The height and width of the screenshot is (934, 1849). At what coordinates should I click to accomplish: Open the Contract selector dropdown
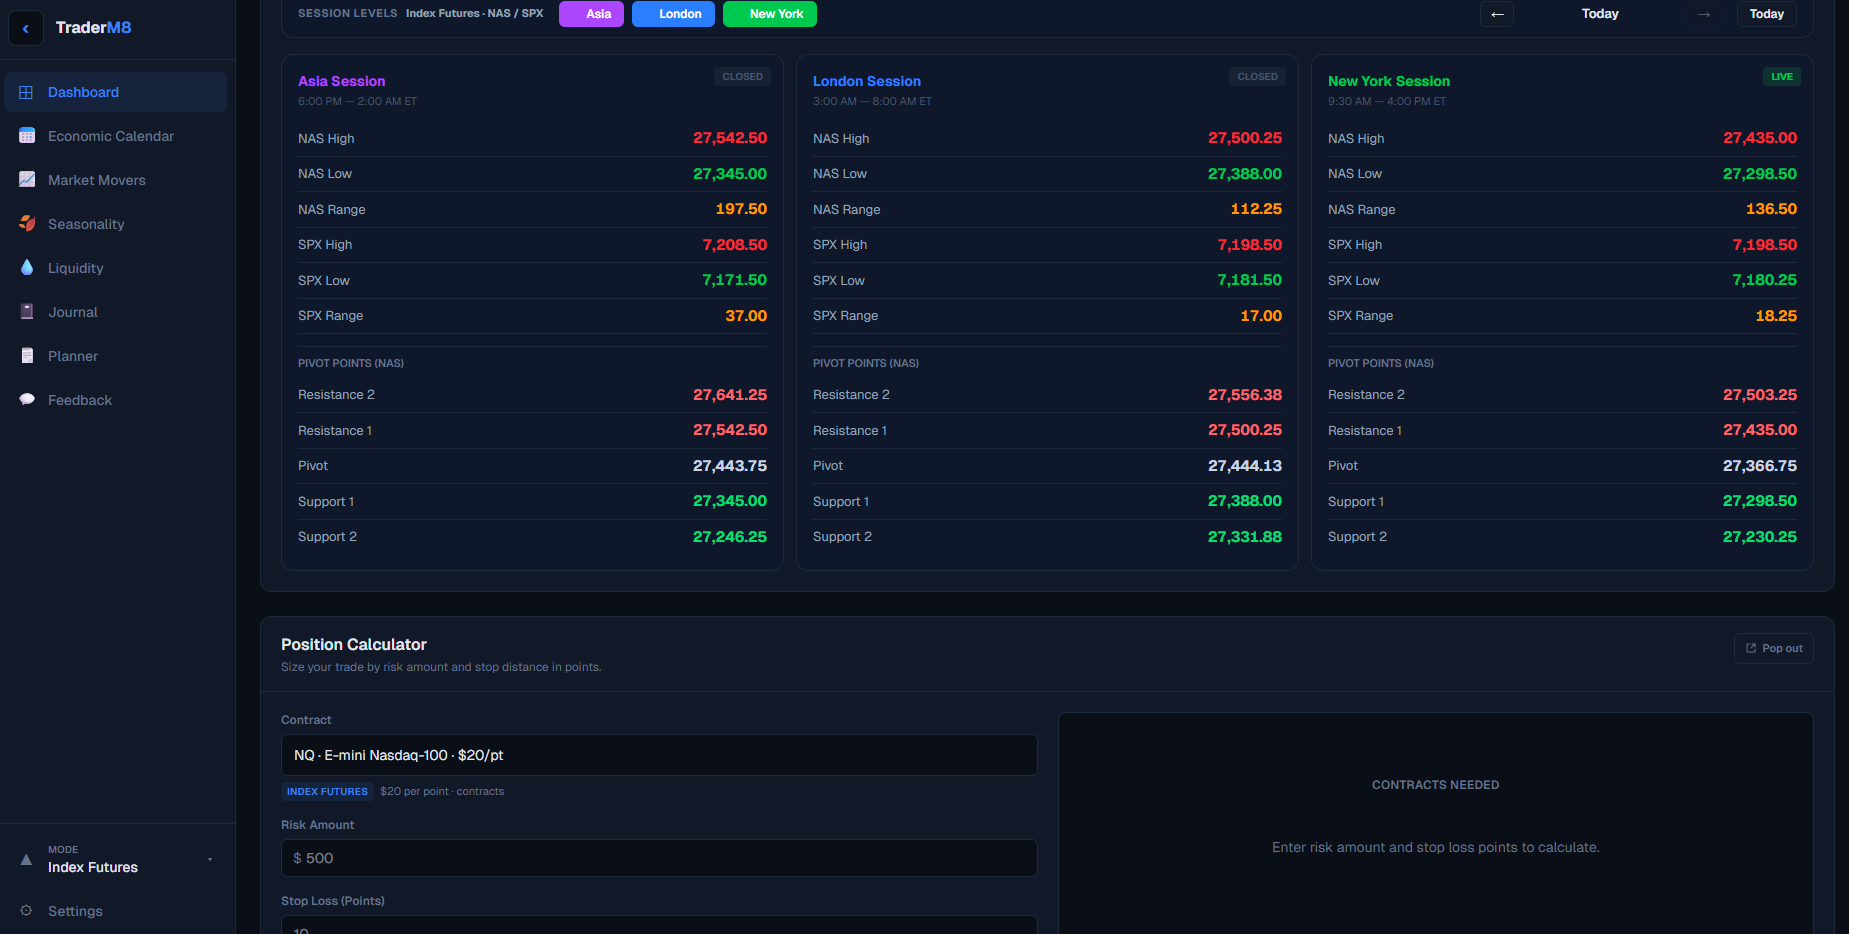659,755
